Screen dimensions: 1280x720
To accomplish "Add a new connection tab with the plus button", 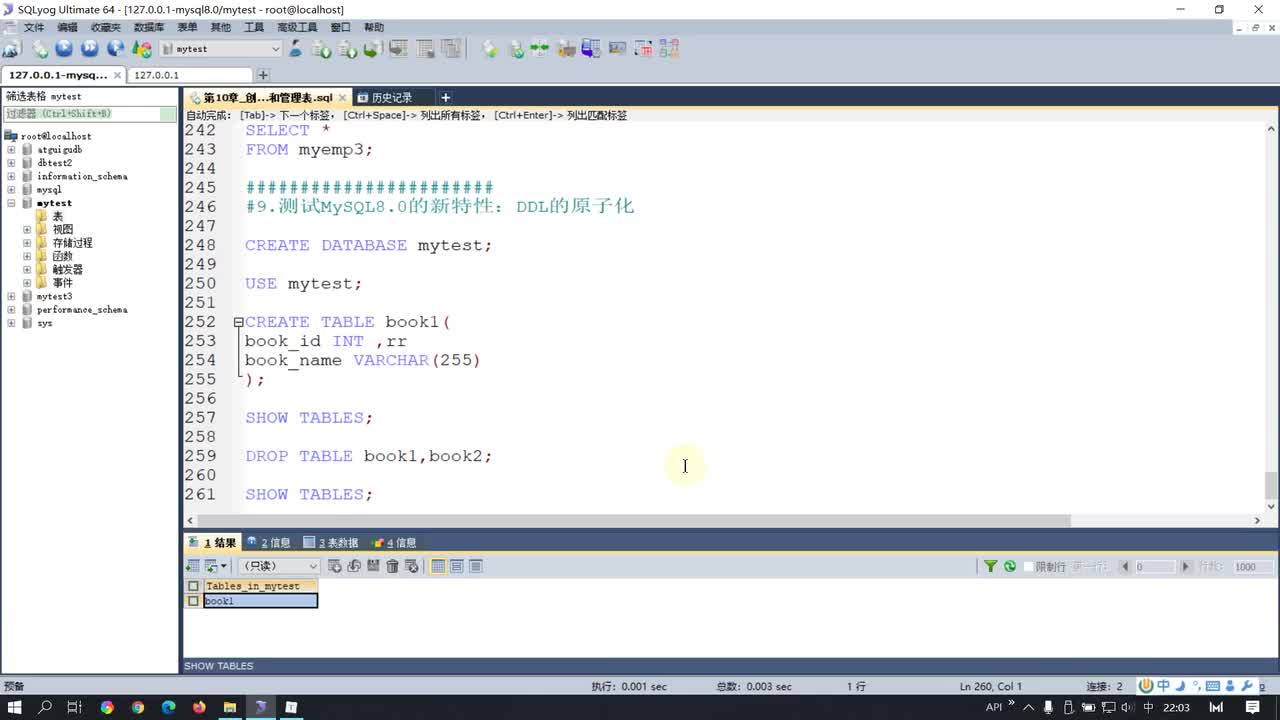I will pyautogui.click(x=263, y=75).
